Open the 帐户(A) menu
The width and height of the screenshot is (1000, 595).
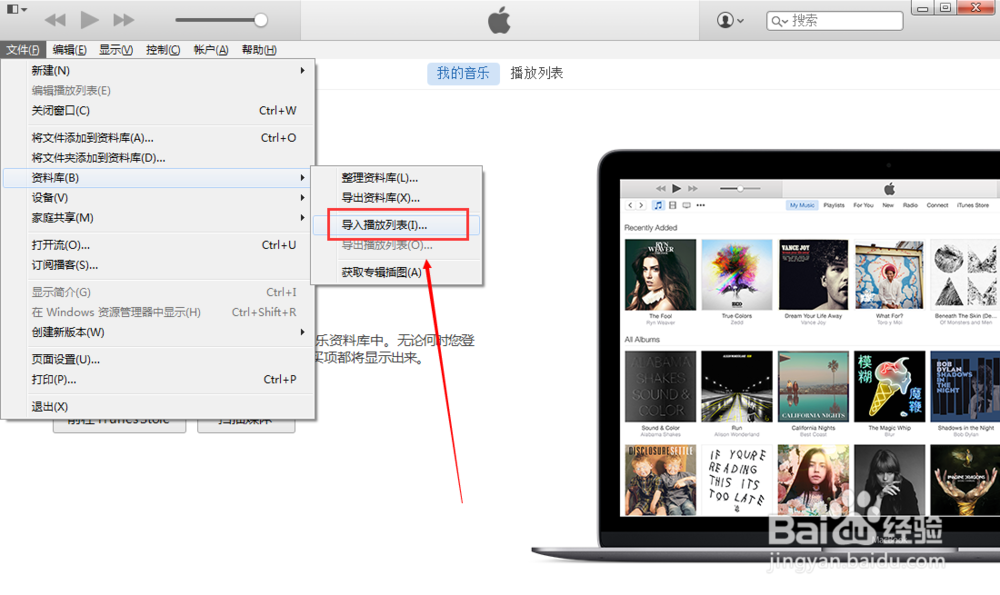[211, 50]
